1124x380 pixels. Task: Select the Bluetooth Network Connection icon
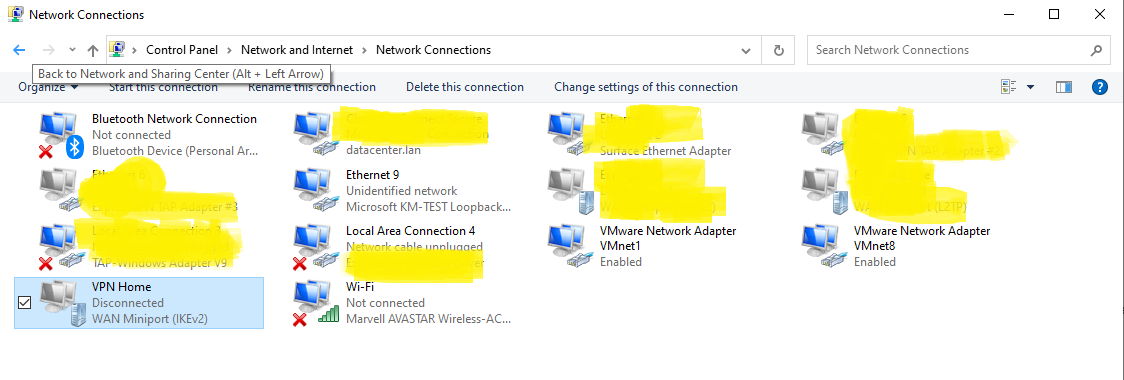61,135
